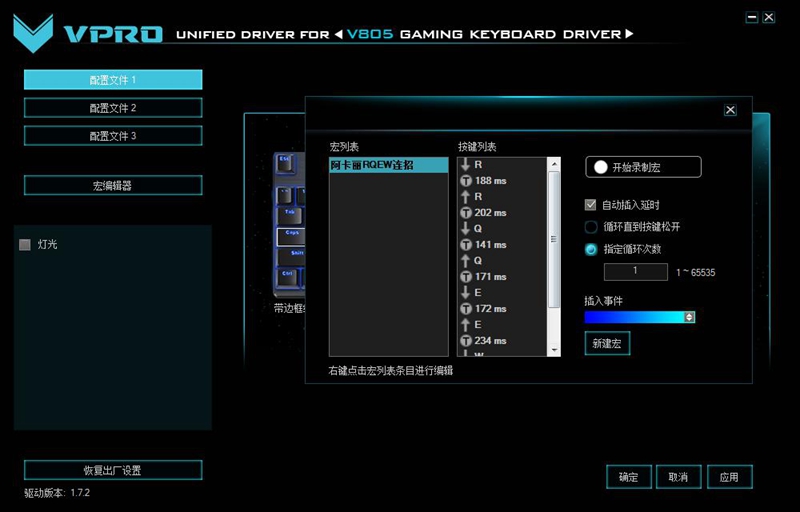Click the timer icon for 234 ms

coord(466,341)
